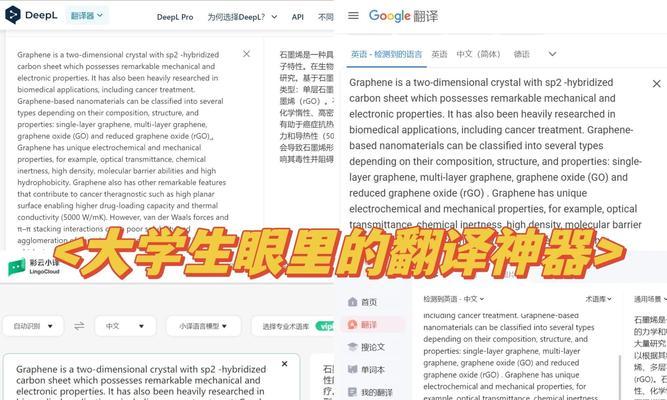Click the Google 翻译 logo
The width and height of the screenshot is (667, 400).
[403, 16]
